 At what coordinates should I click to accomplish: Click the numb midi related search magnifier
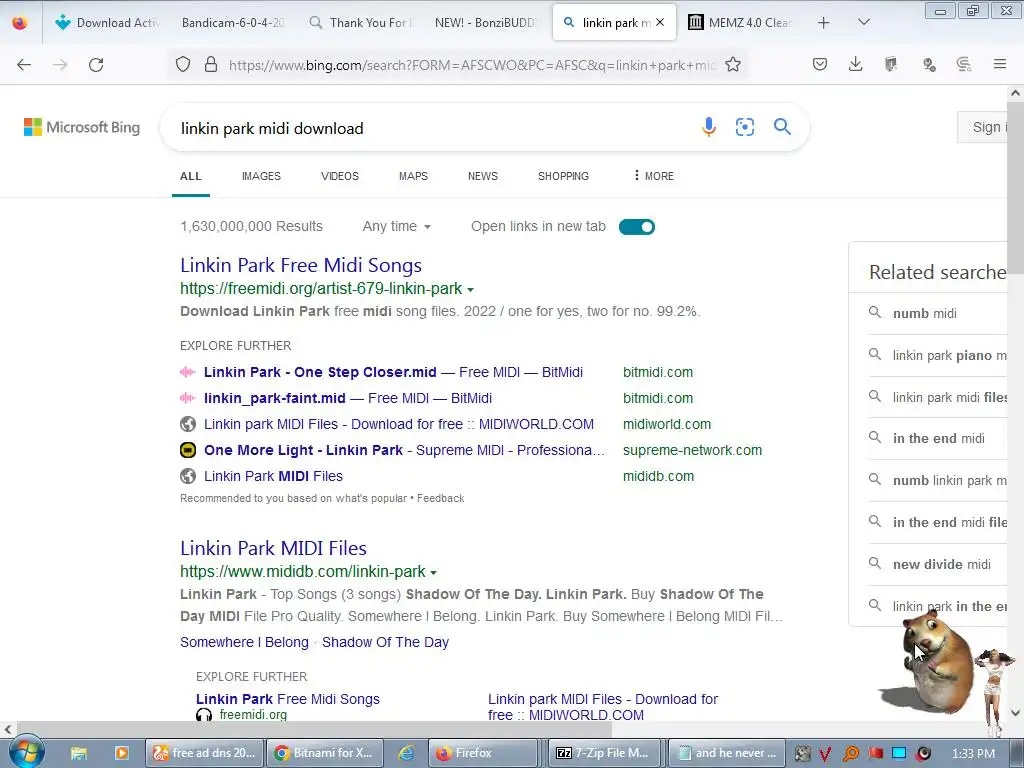pos(875,313)
